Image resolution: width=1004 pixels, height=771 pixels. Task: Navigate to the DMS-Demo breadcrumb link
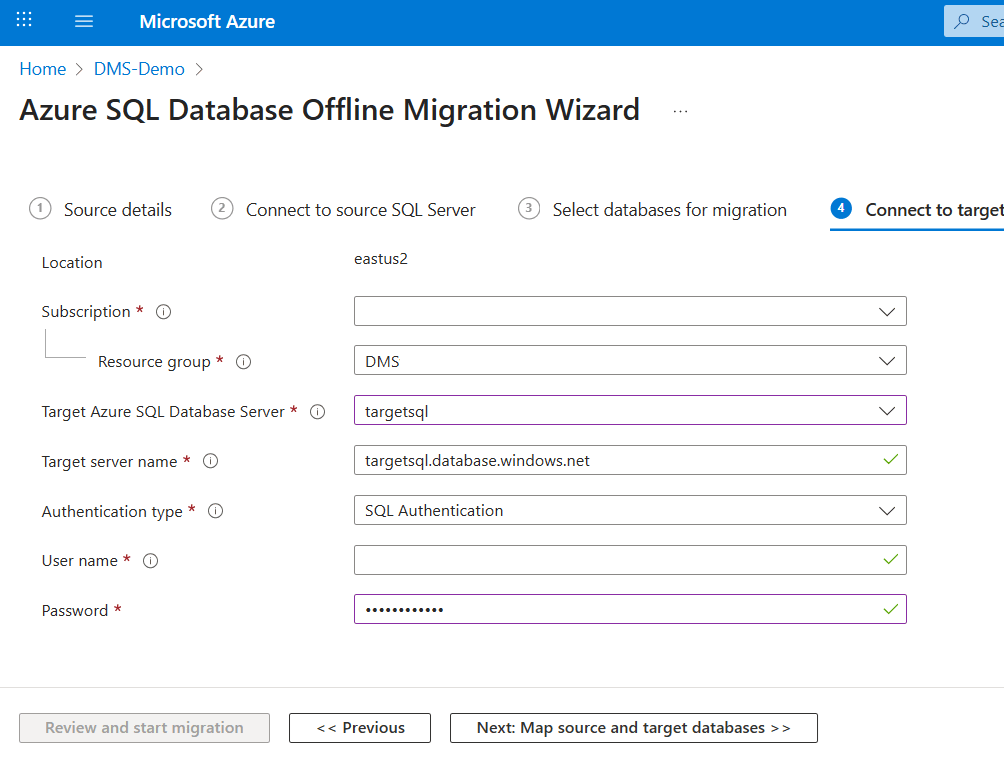click(x=139, y=69)
